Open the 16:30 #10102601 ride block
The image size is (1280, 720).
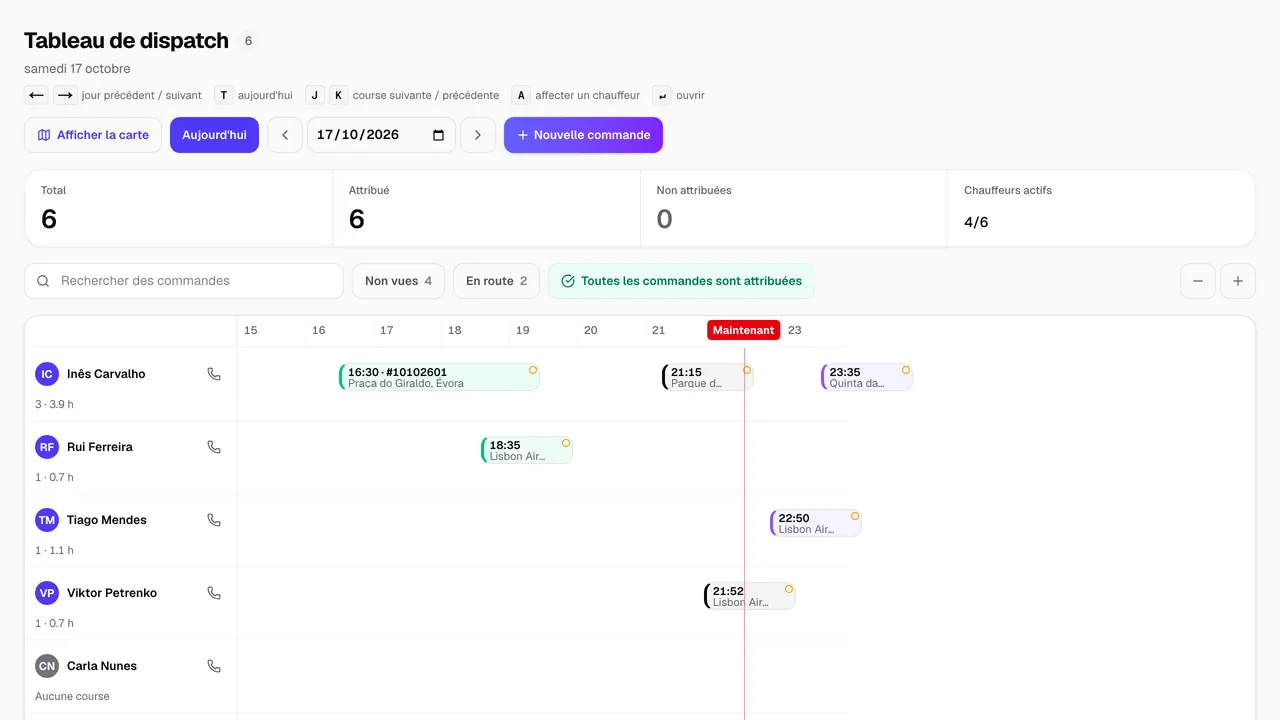pos(439,377)
